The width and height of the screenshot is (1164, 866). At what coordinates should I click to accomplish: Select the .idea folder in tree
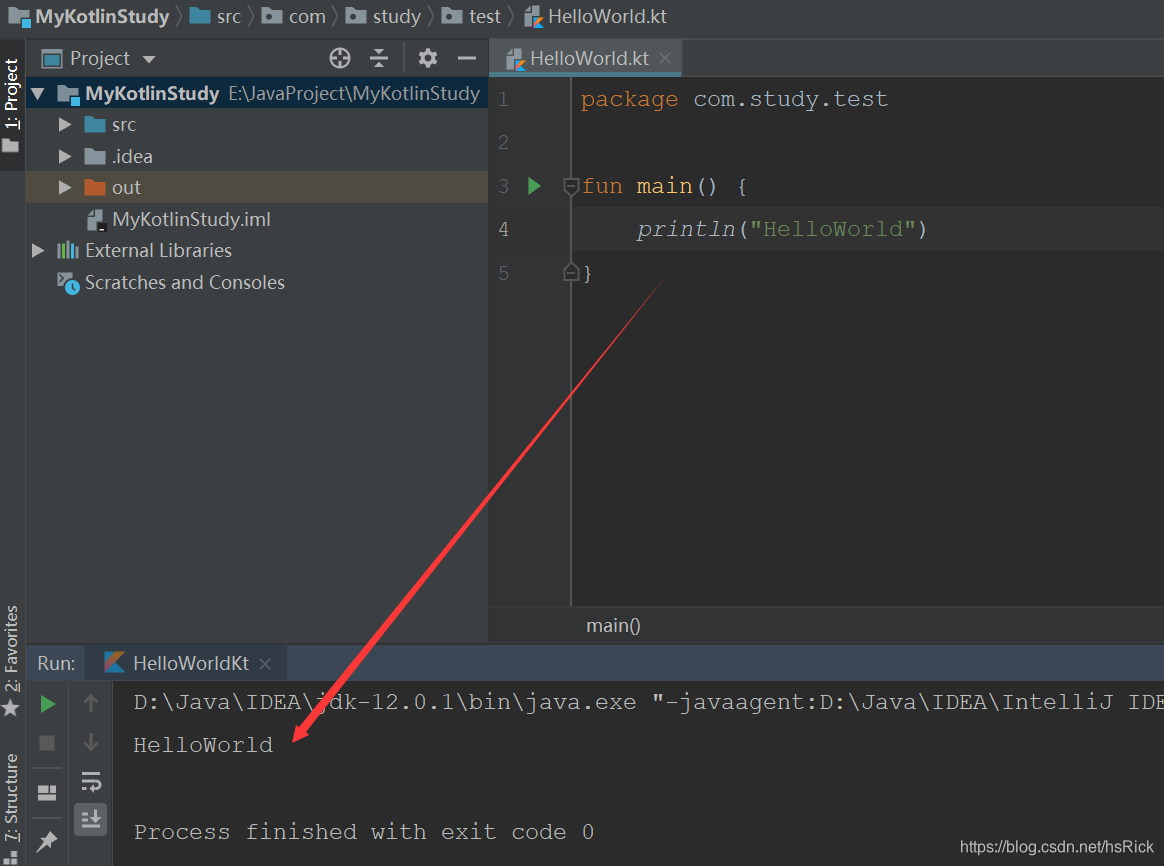[132, 157]
